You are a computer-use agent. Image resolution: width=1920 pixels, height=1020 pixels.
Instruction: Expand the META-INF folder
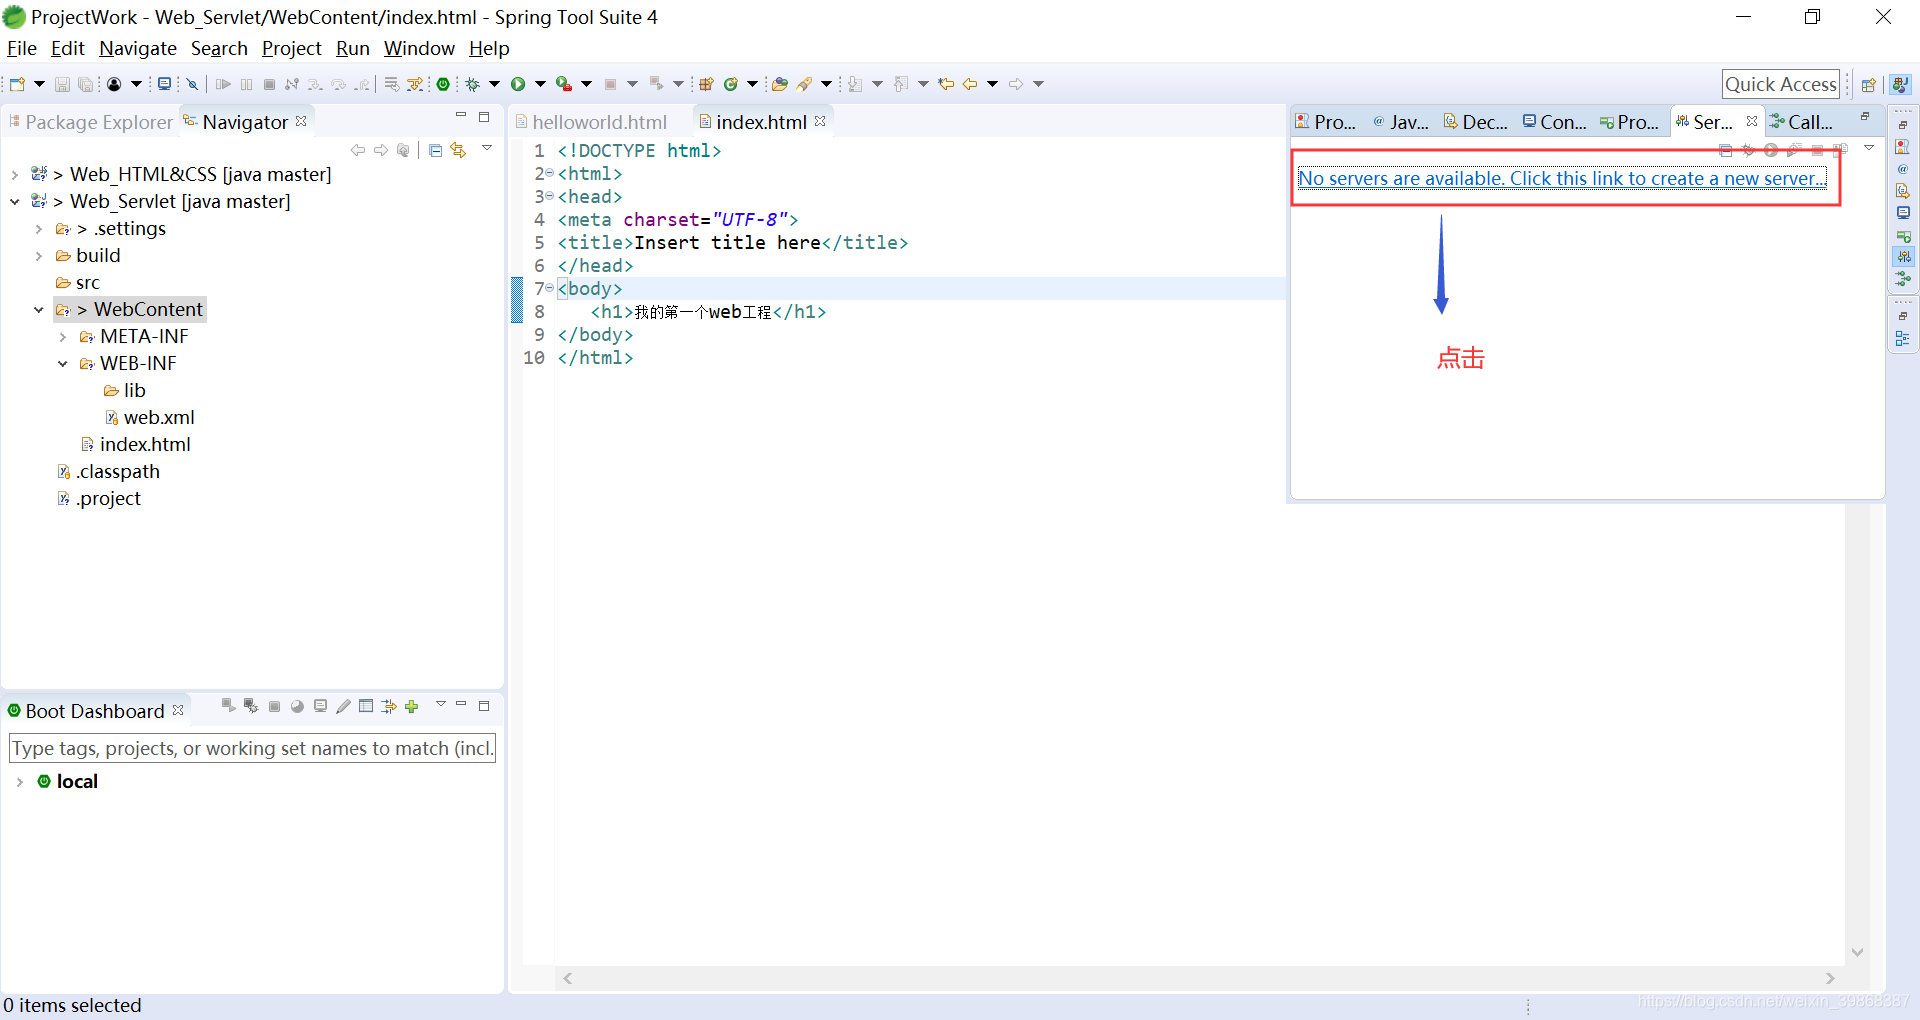pos(63,337)
